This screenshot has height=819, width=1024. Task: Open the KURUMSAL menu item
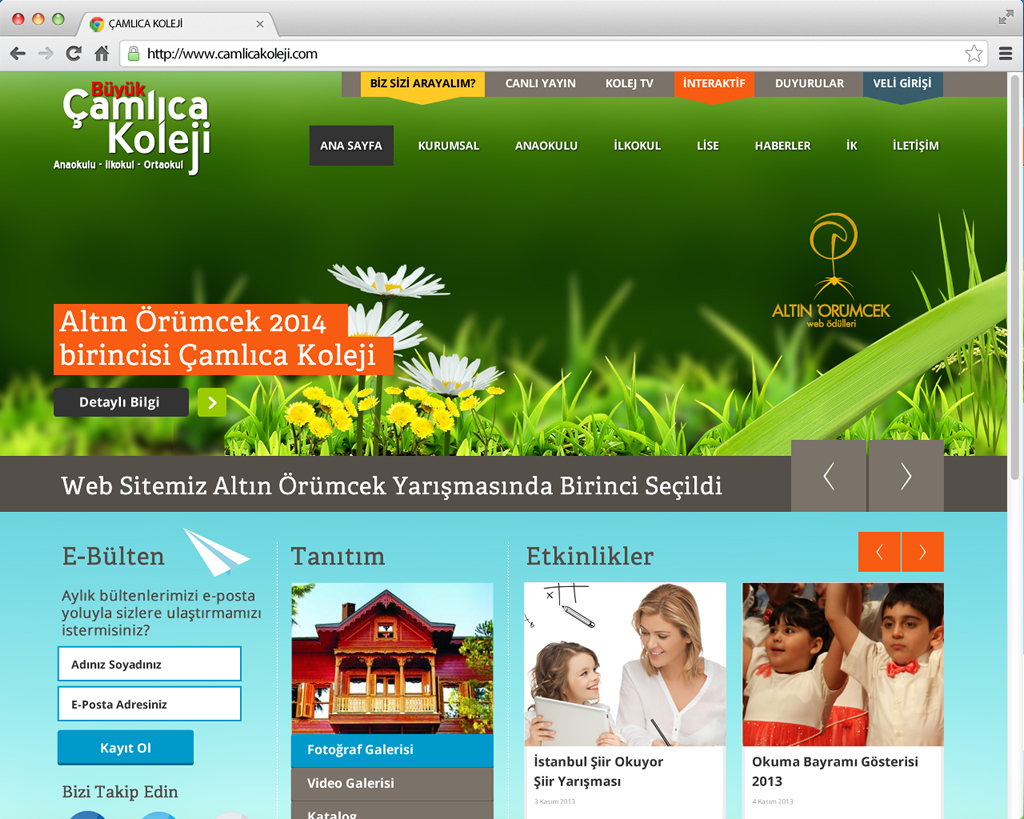449,146
